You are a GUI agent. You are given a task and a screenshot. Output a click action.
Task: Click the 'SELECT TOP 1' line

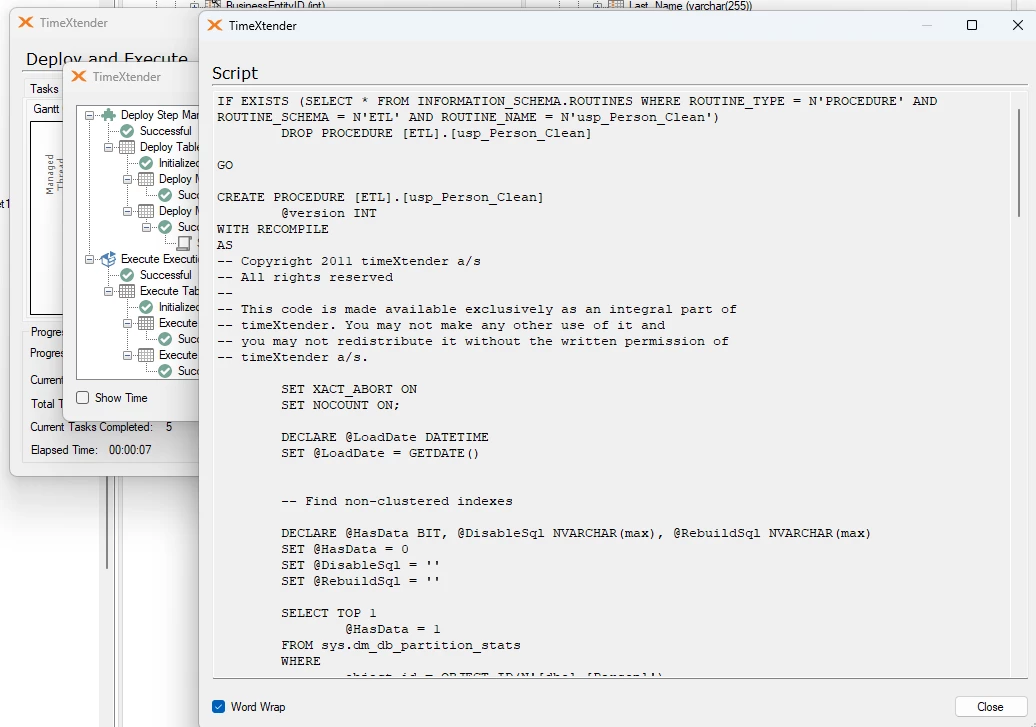(328, 613)
